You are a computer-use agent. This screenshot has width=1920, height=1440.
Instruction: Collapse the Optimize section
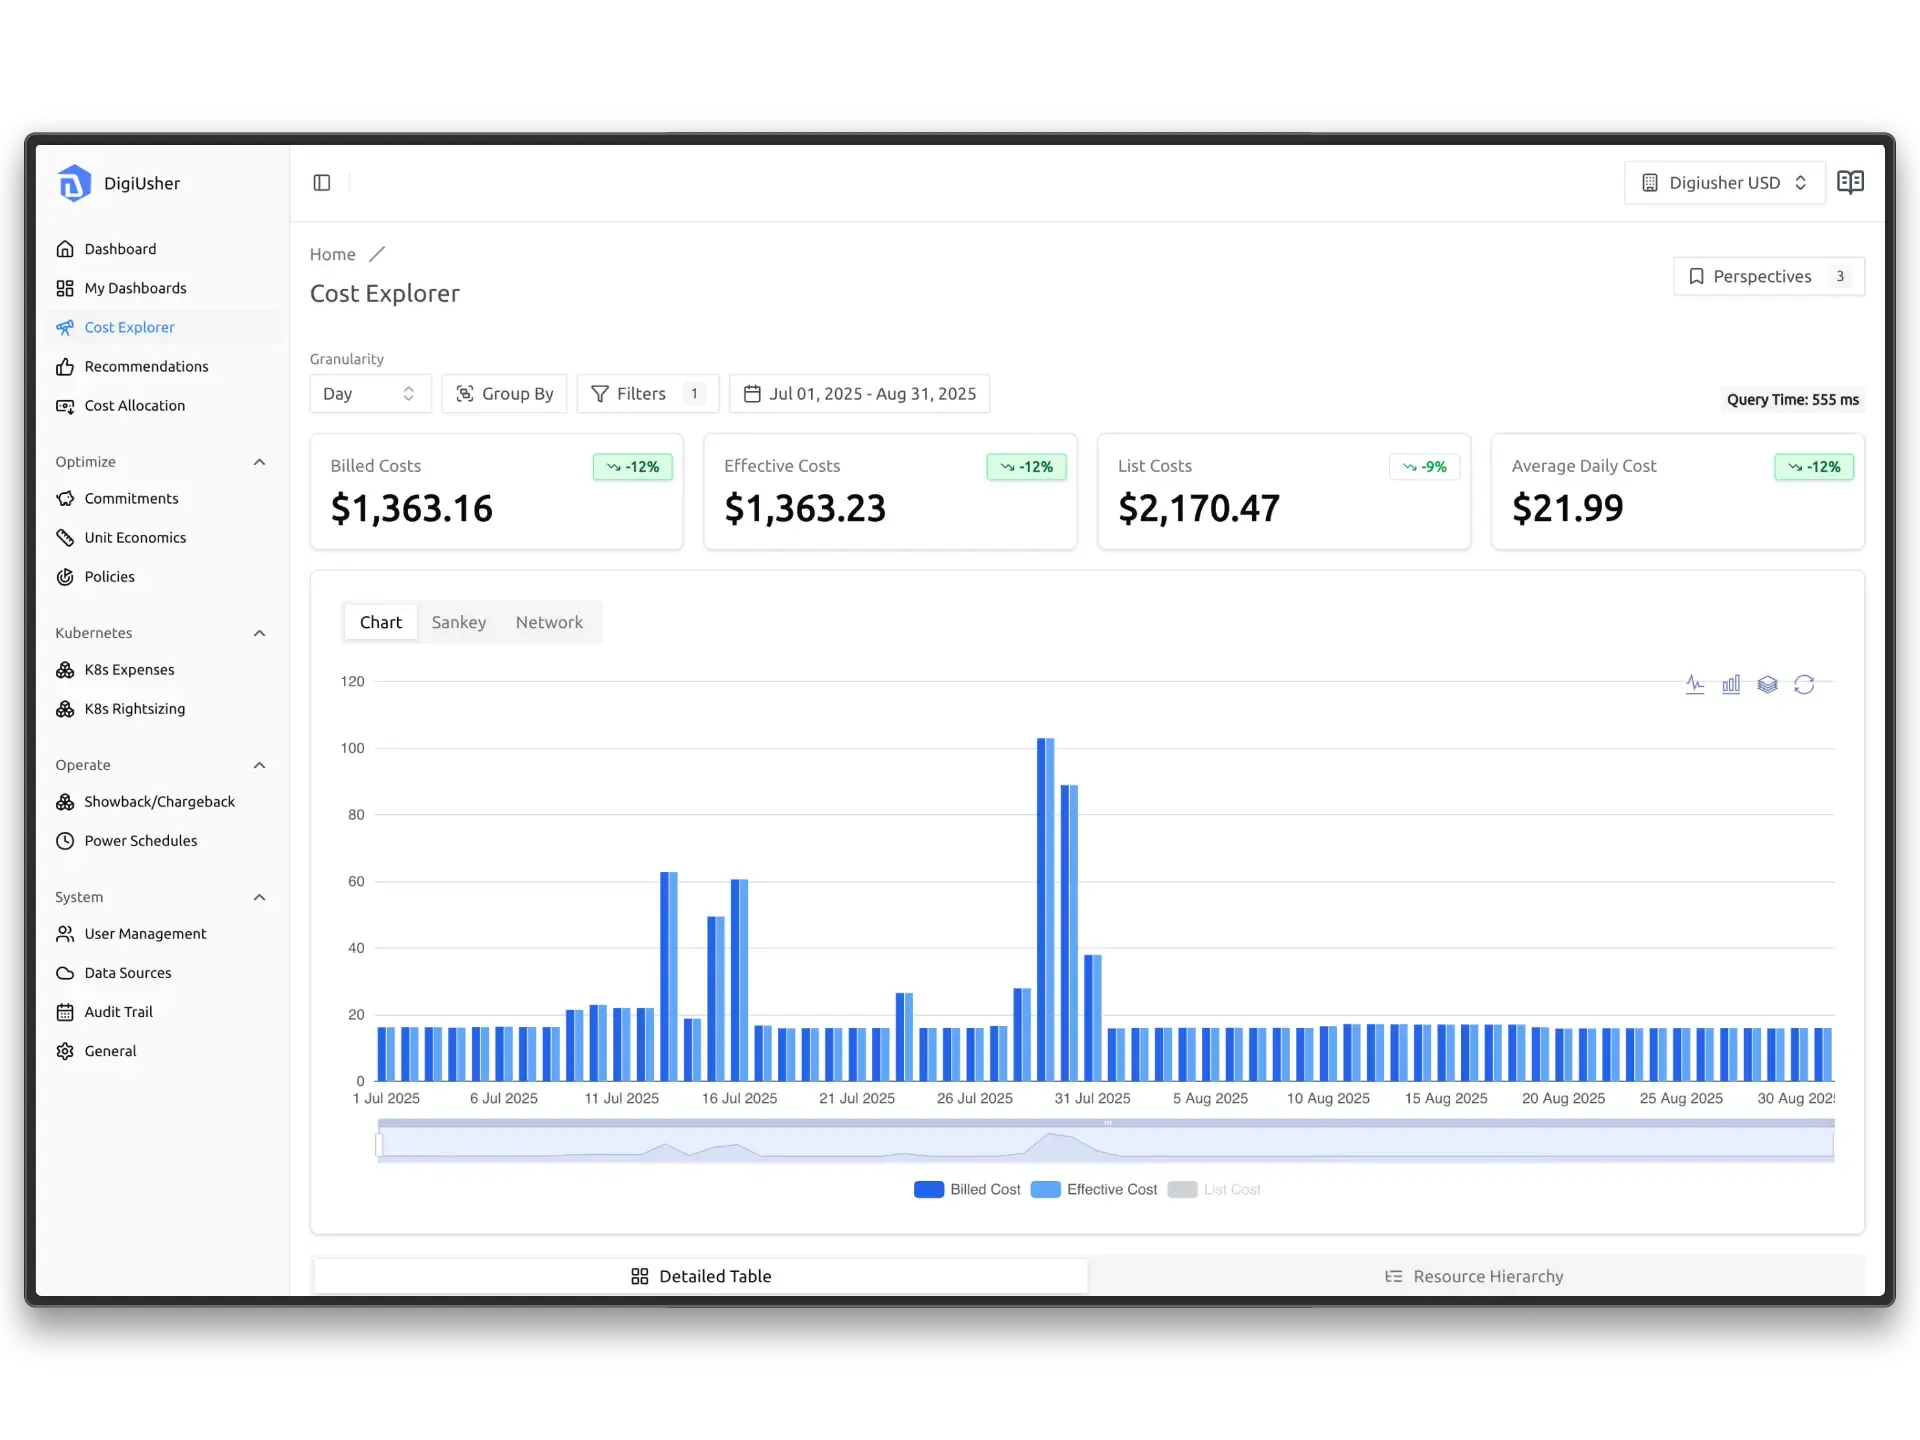pos(259,461)
